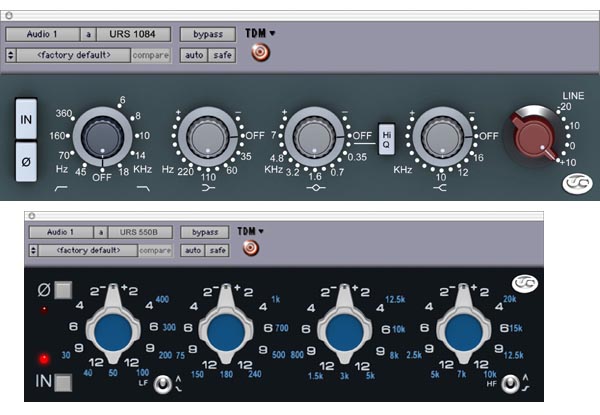The height and width of the screenshot is (415, 600).
Task: Click the preset stepper arrows in URS 1084 window
Action: pyautogui.click(x=11, y=55)
